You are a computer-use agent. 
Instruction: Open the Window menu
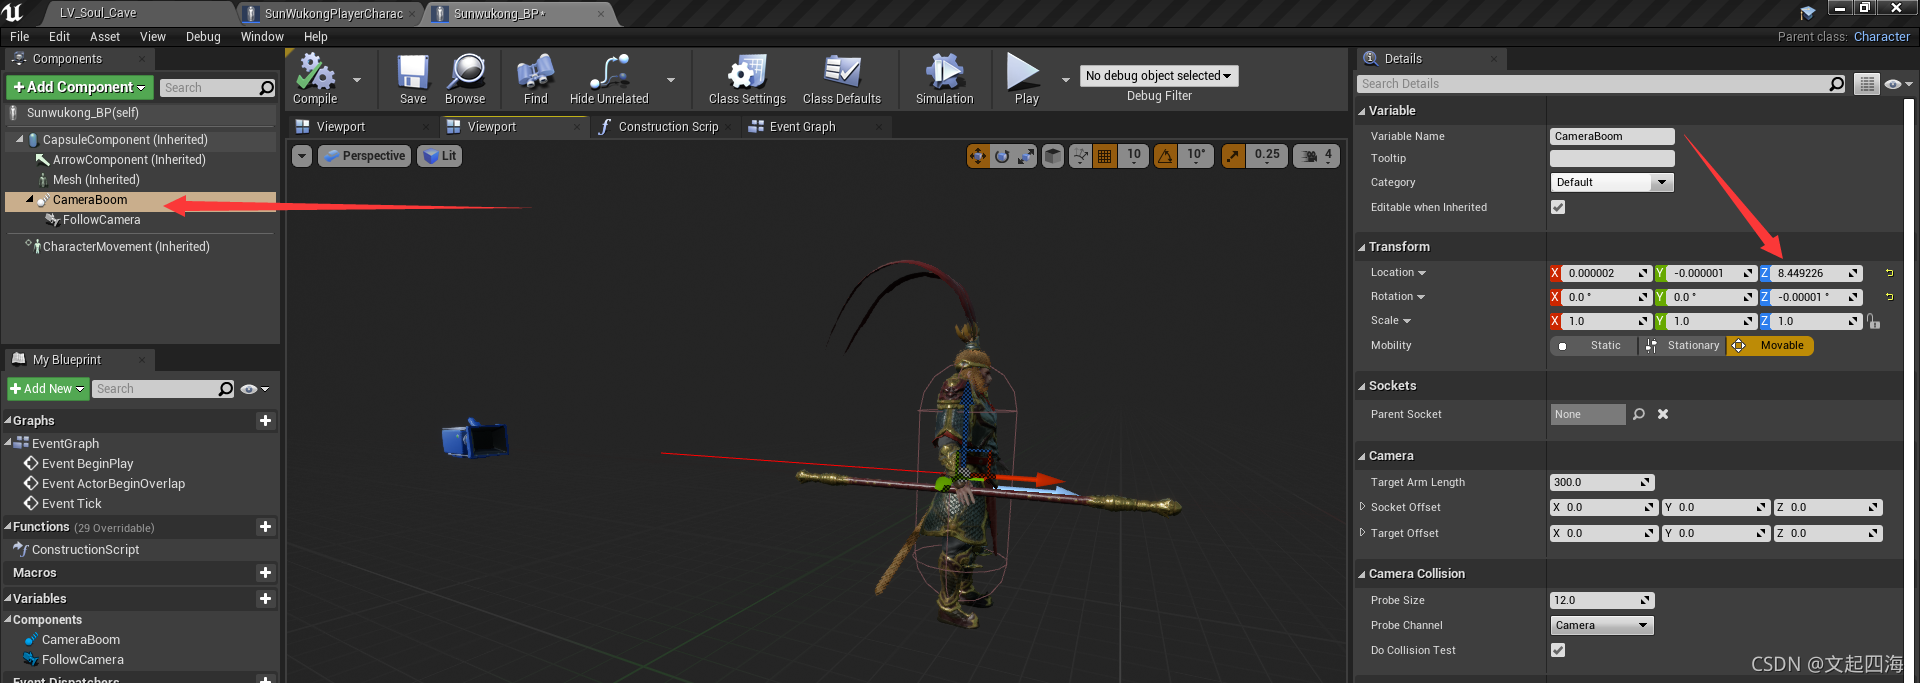pos(262,37)
